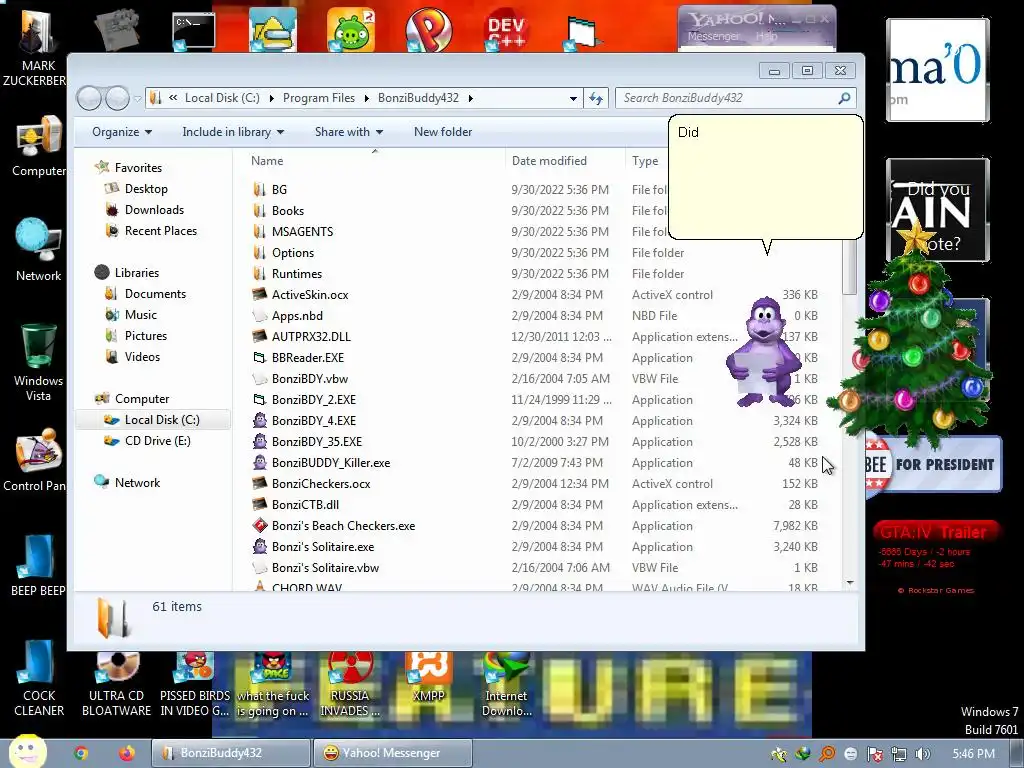Select the Books folder icon
This screenshot has height=768, width=1024.
pos(259,210)
